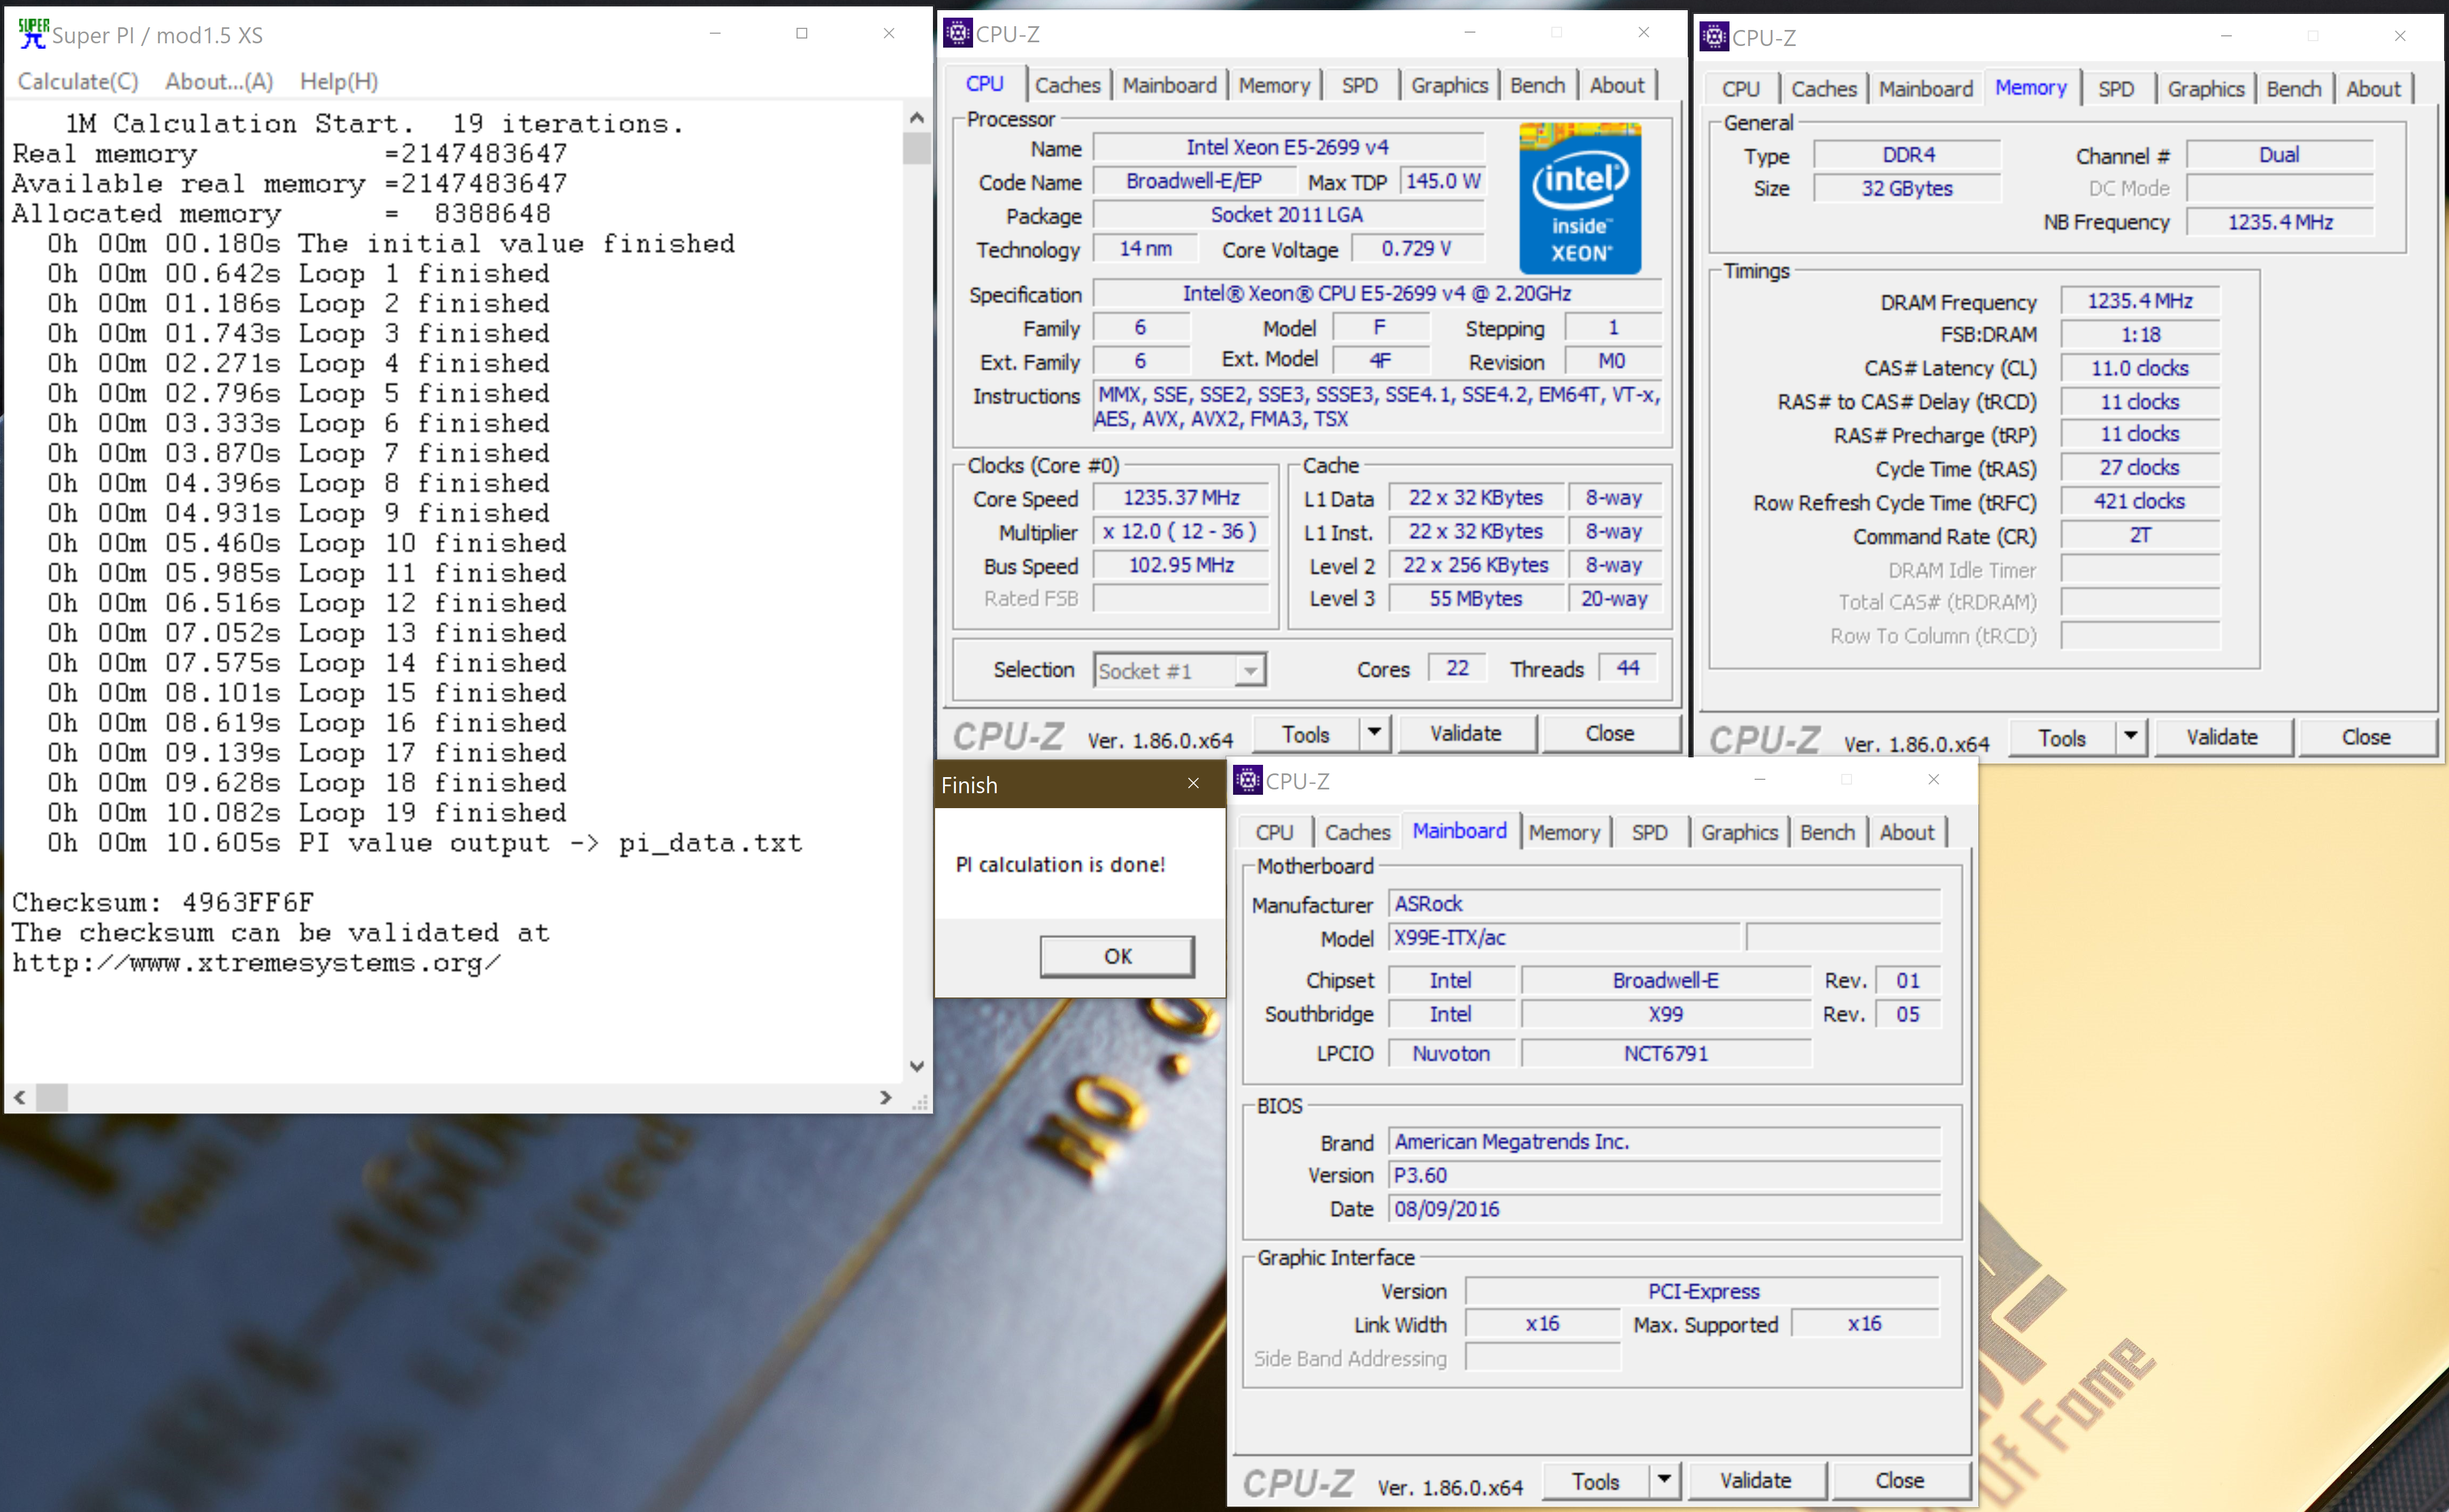Viewport: 2449px width, 1512px height.
Task: Click the Super PI app icon in title bar
Action: point(33,33)
